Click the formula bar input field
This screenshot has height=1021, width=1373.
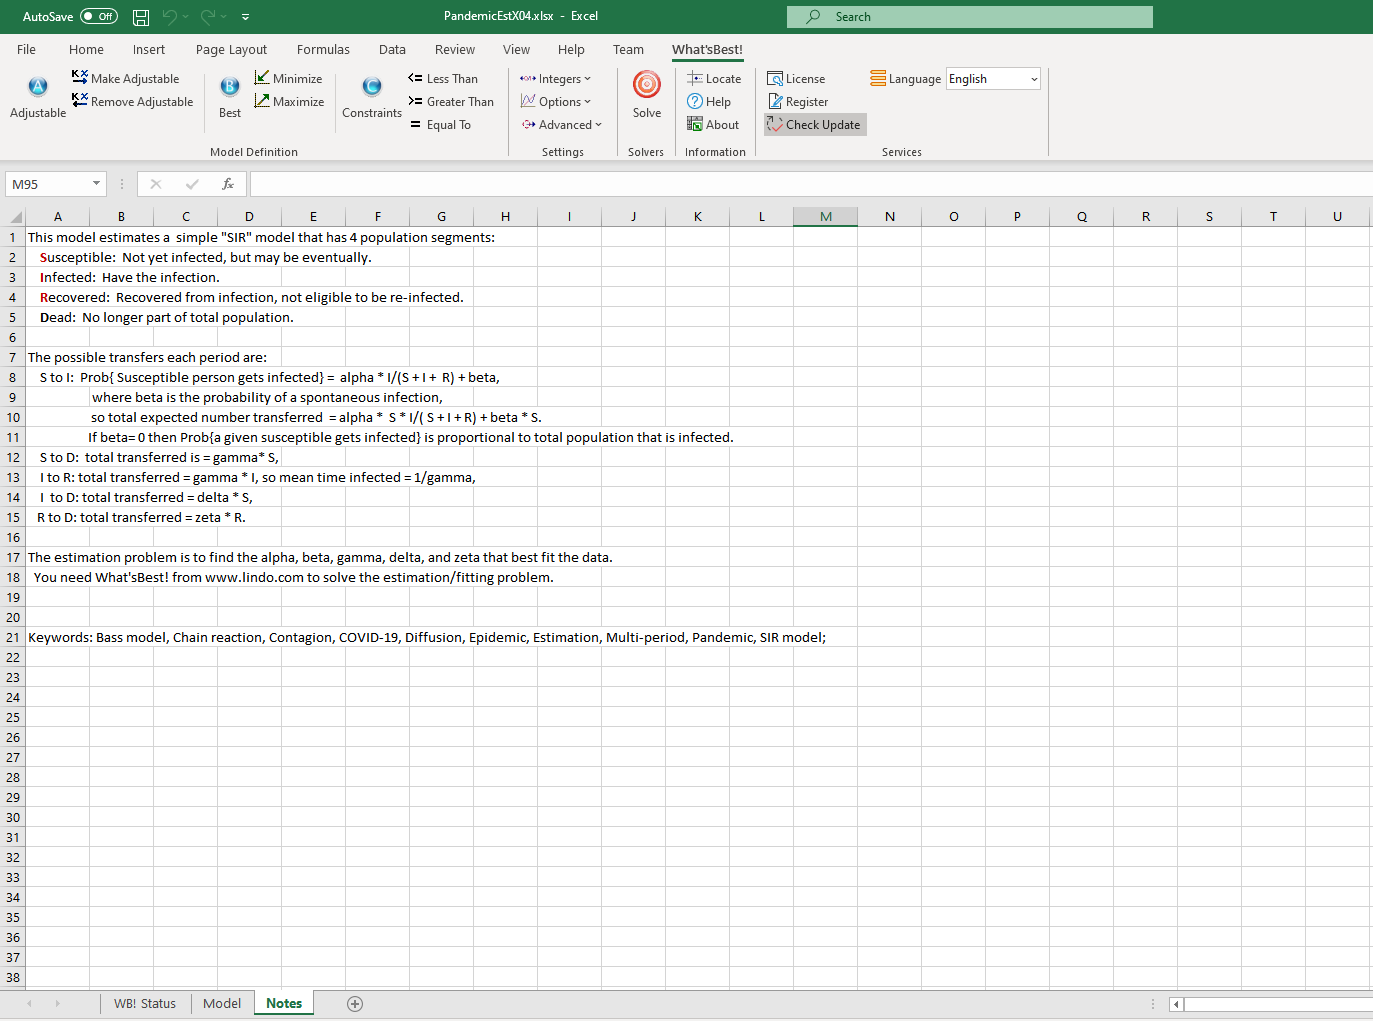point(800,184)
